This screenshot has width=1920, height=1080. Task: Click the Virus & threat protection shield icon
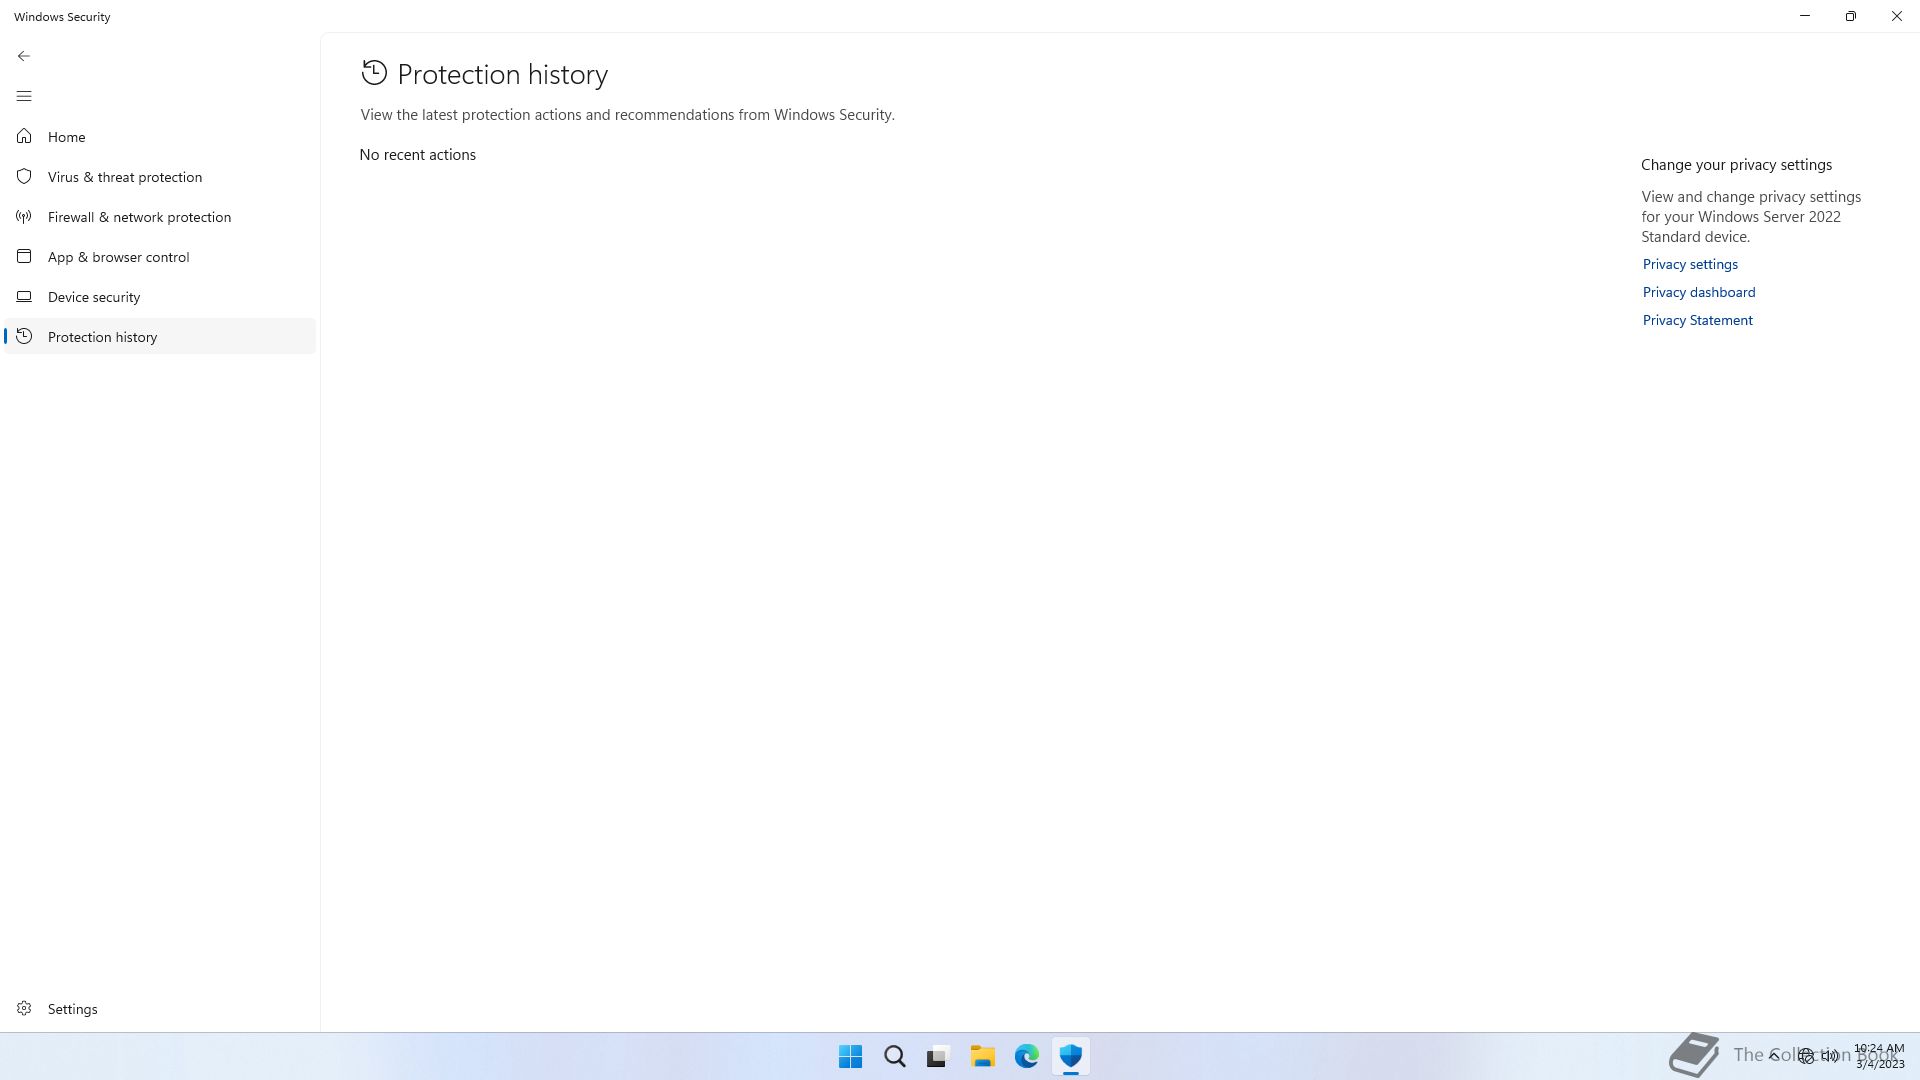click(24, 176)
